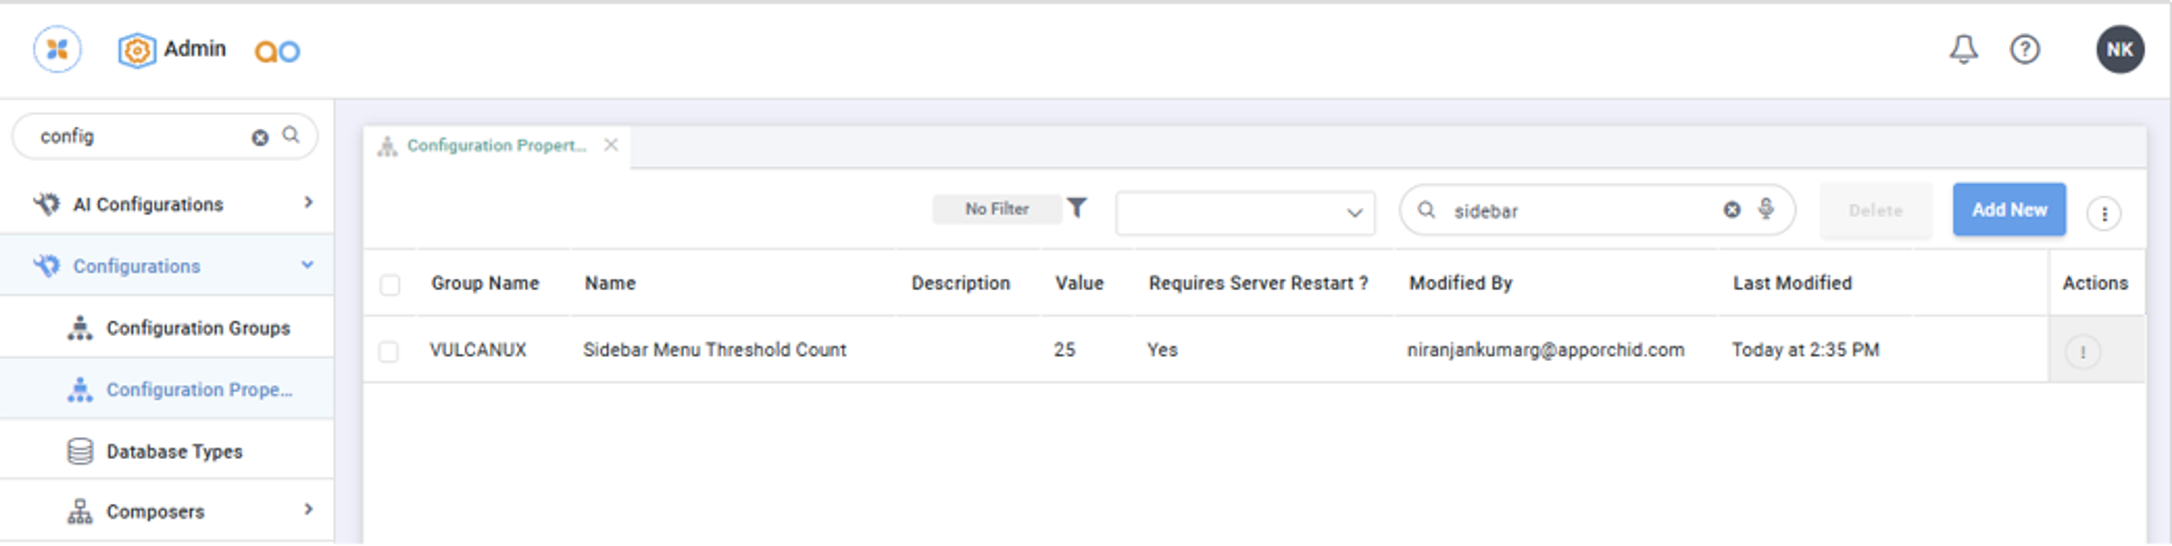Screen dimensions: 2172x546
Task: Tick the select-all header checkbox
Action: point(390,285)
